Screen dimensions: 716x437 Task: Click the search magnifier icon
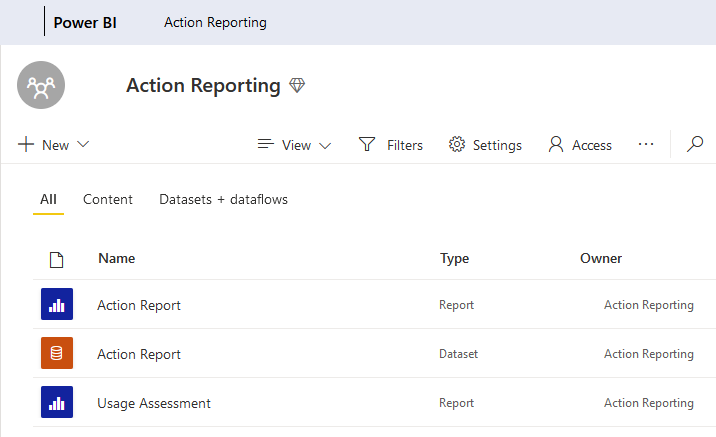coord(695,144)
